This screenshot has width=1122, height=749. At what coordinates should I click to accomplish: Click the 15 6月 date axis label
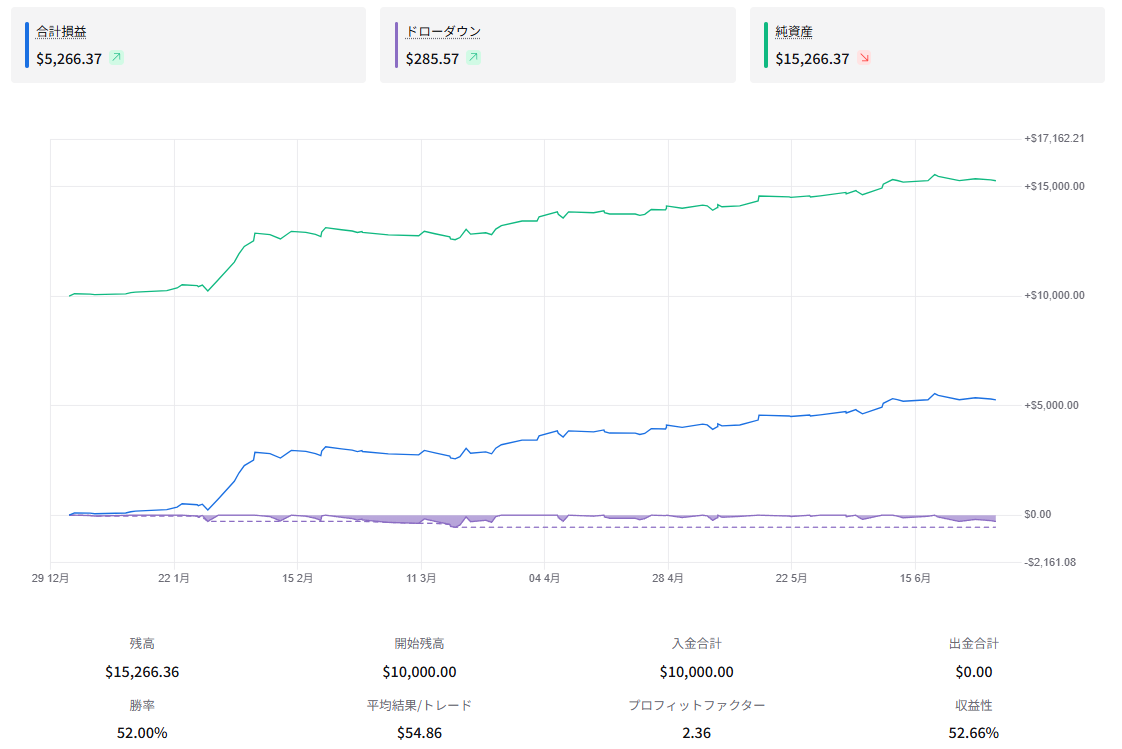(x=915, y=578)
